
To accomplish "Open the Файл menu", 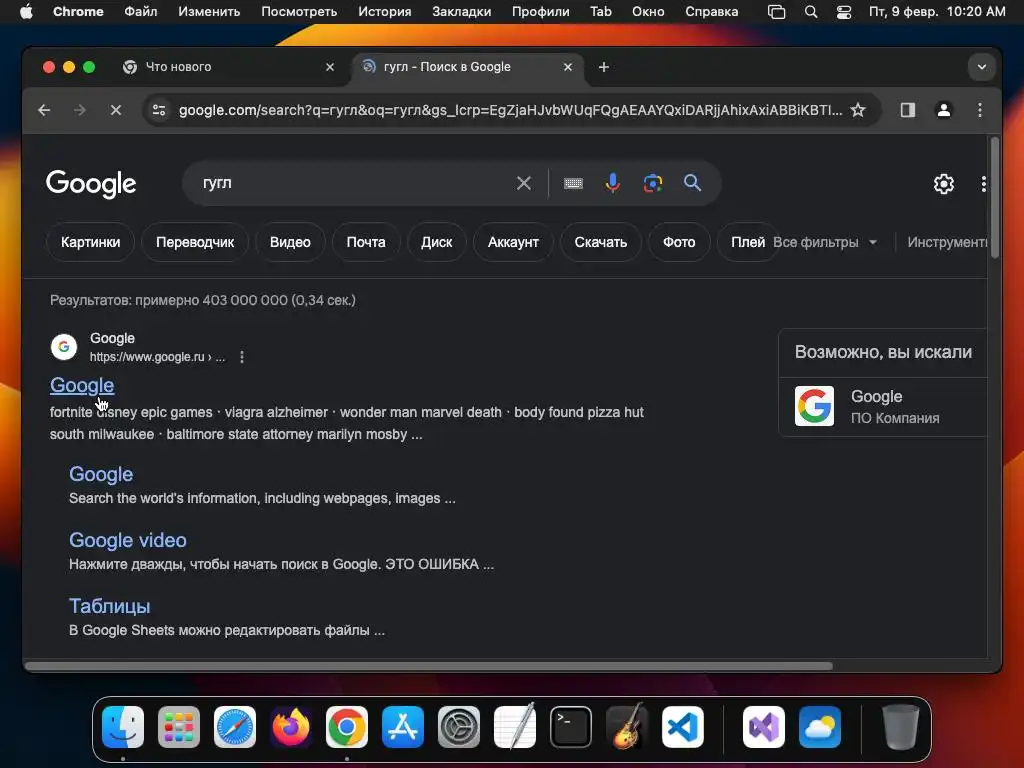I will (x=140, y=12).
